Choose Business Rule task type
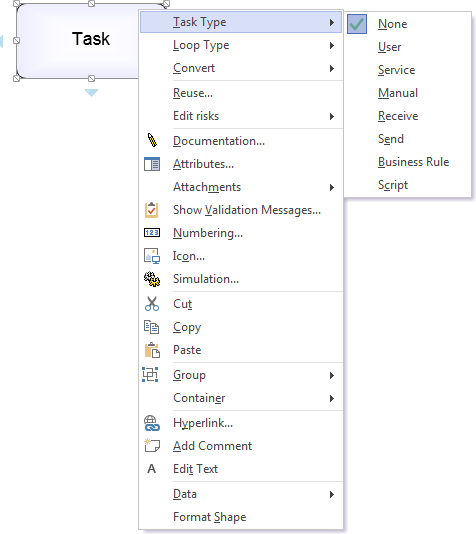The image size is (476, 534). 413,162
